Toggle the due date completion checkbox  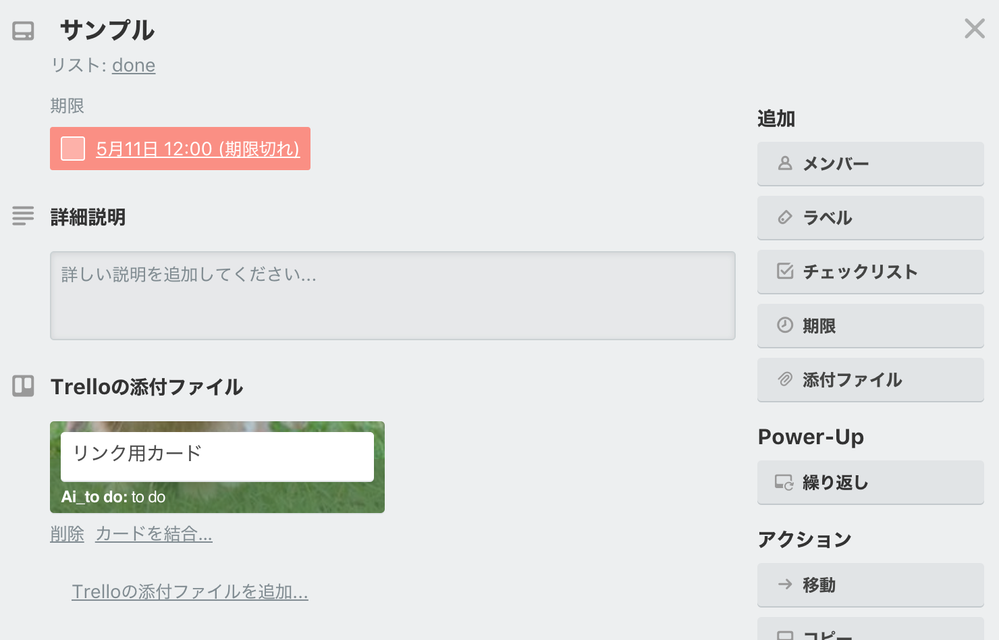70,147
